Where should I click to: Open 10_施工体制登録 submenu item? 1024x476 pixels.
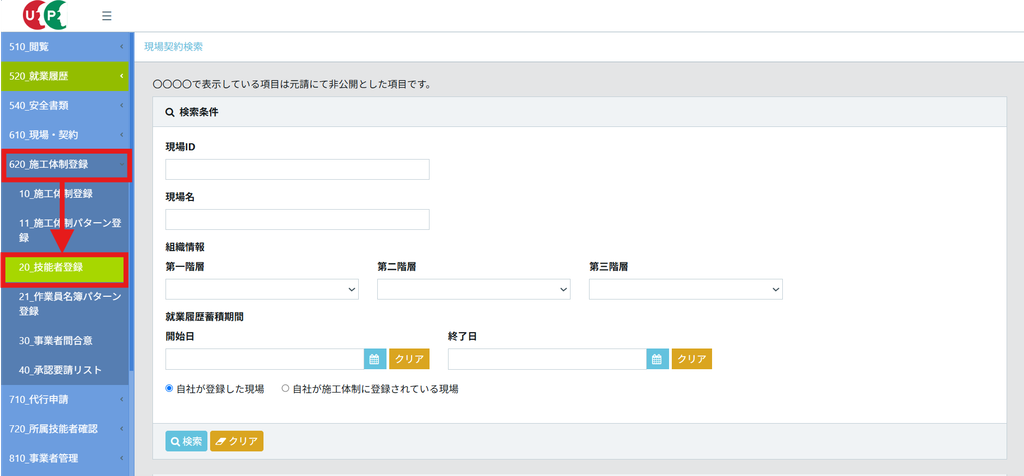point(65,194)
